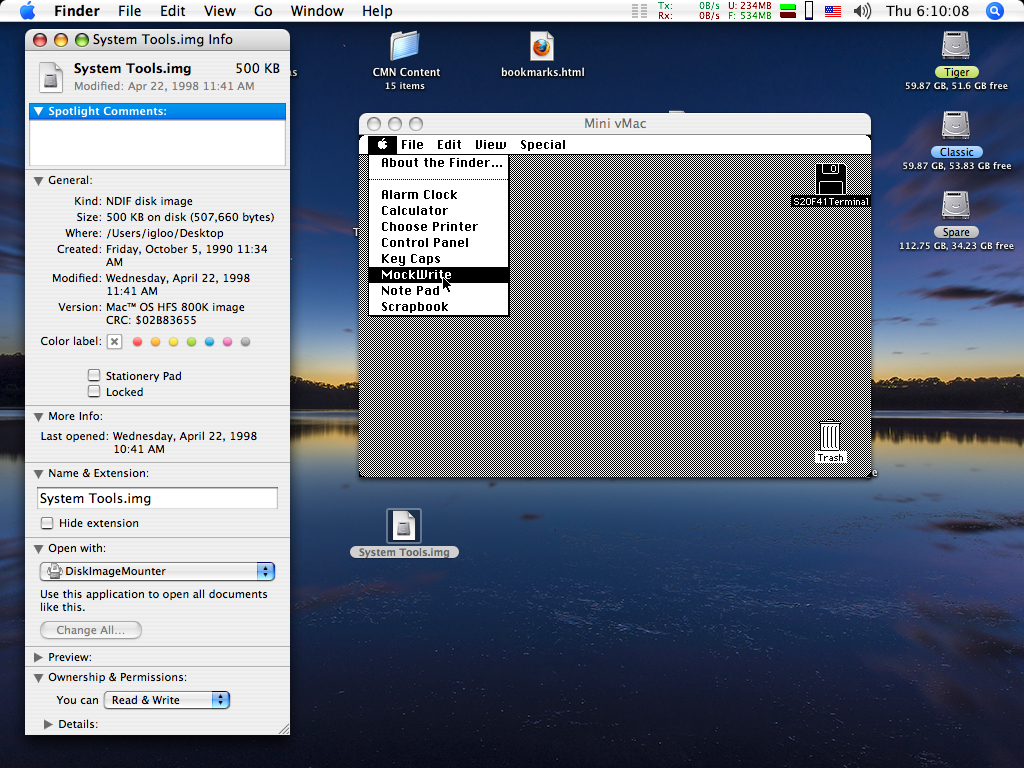This screenshot has width=1024, height=768.
Task: Select the Classic hard drive icon
Action: (x=955, y=125)
